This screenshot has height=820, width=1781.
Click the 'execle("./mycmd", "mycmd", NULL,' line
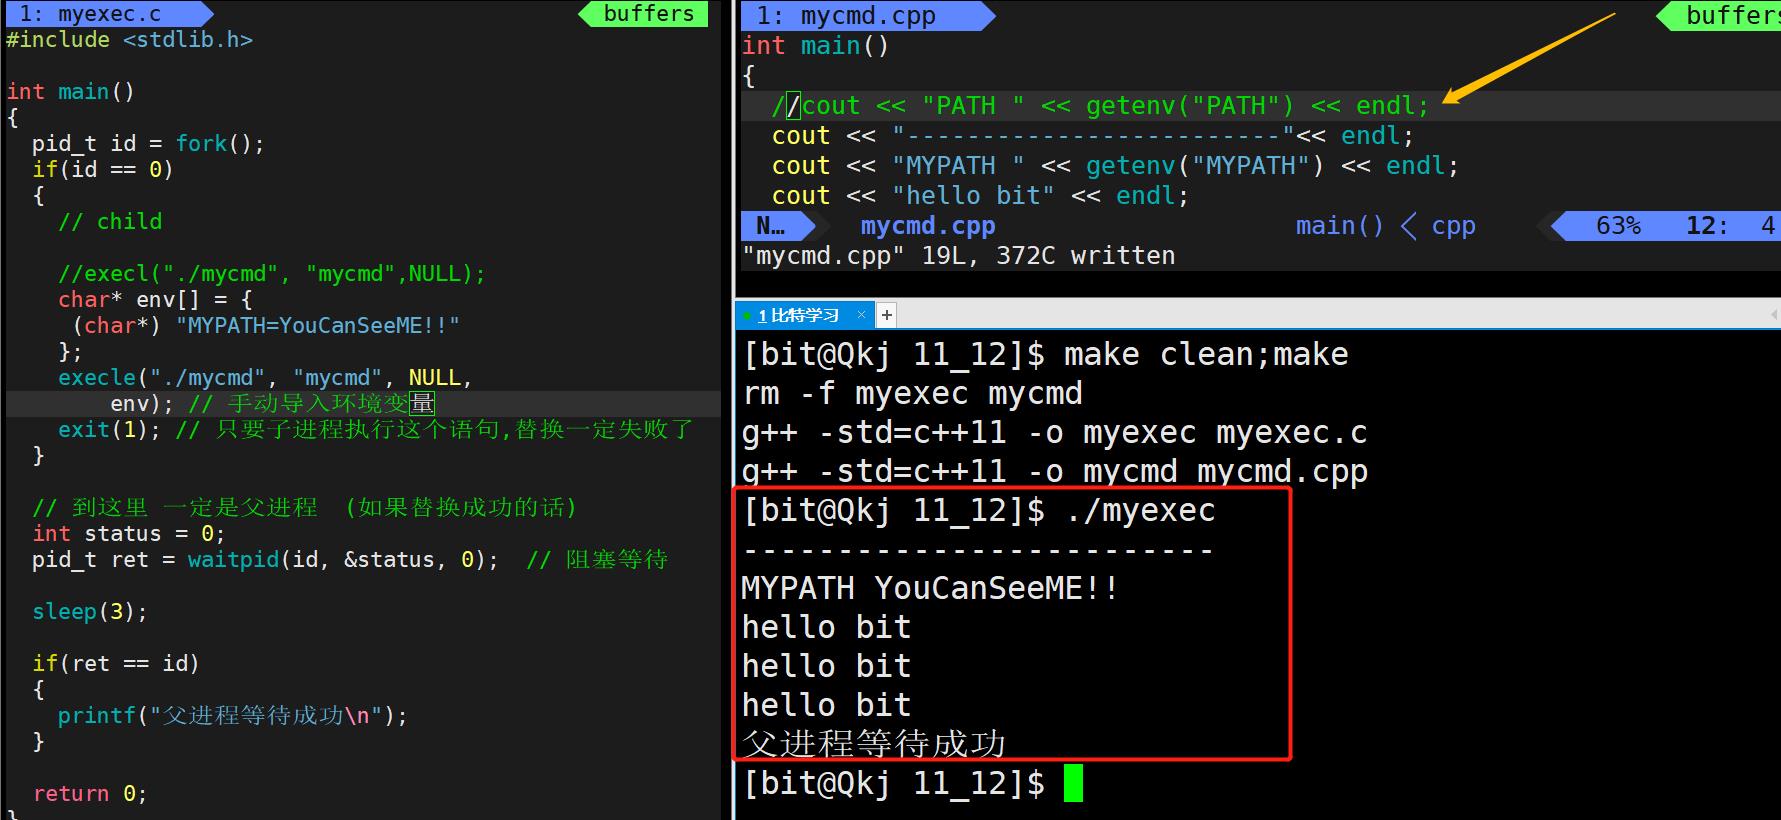point(265,378)
